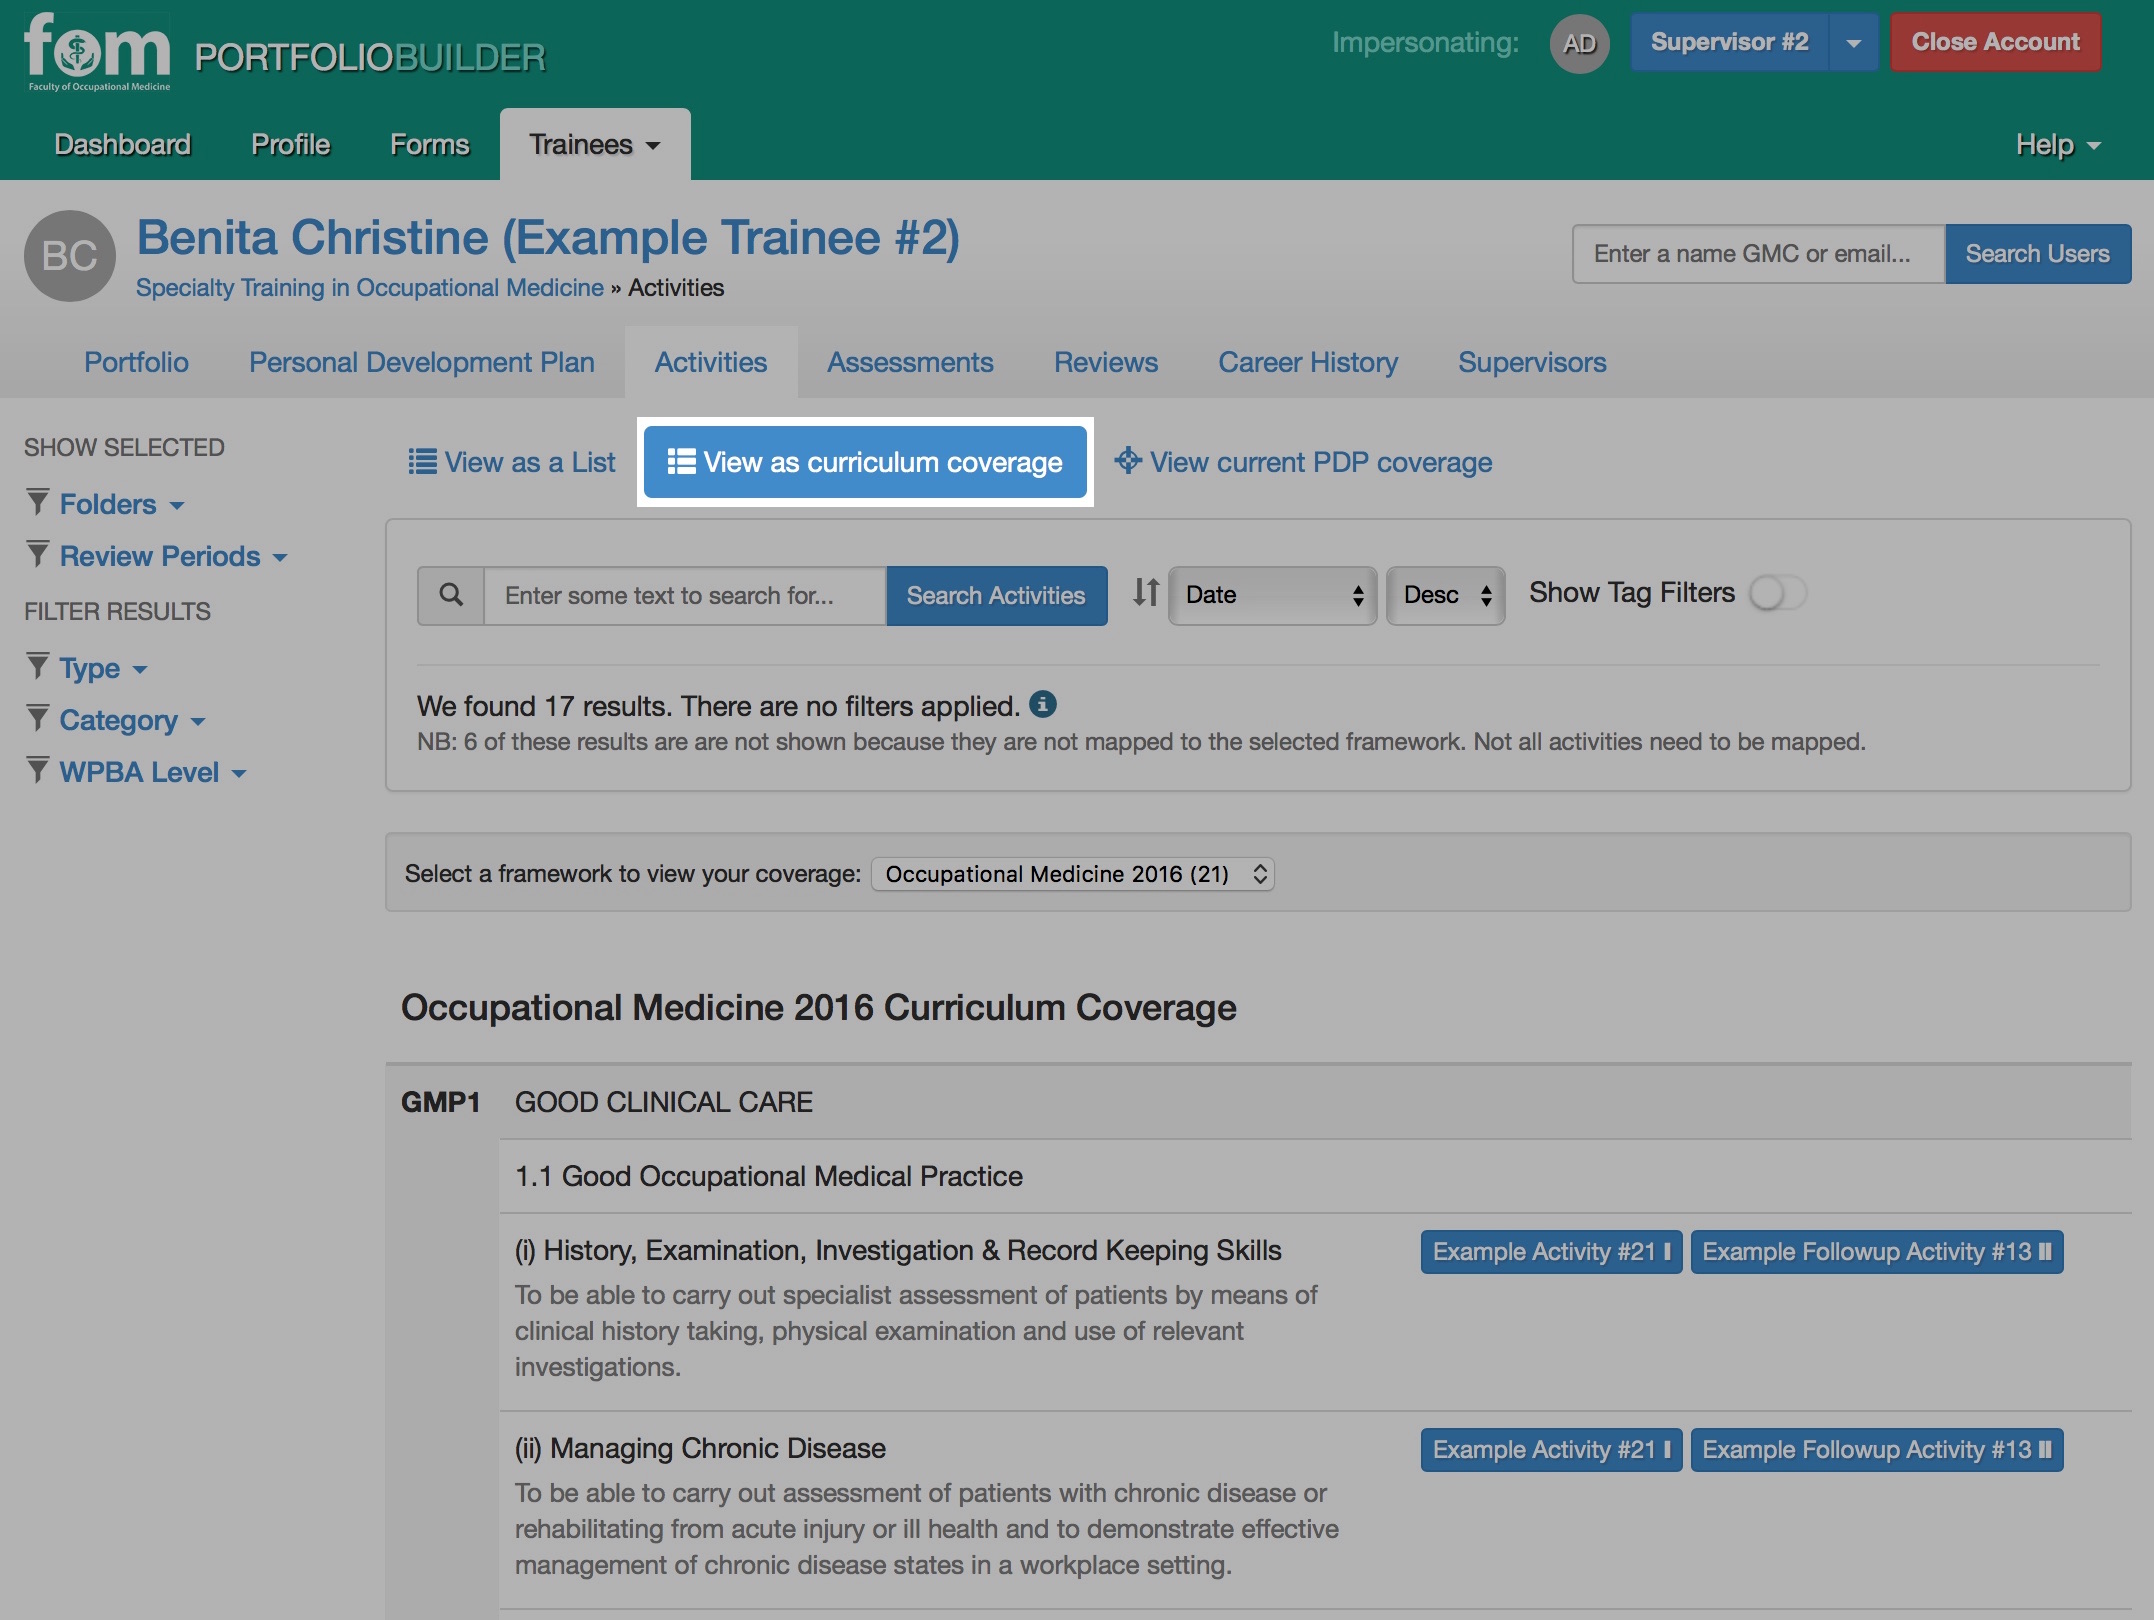
Task: Open the Career History tab
Action: [1308, 362]
